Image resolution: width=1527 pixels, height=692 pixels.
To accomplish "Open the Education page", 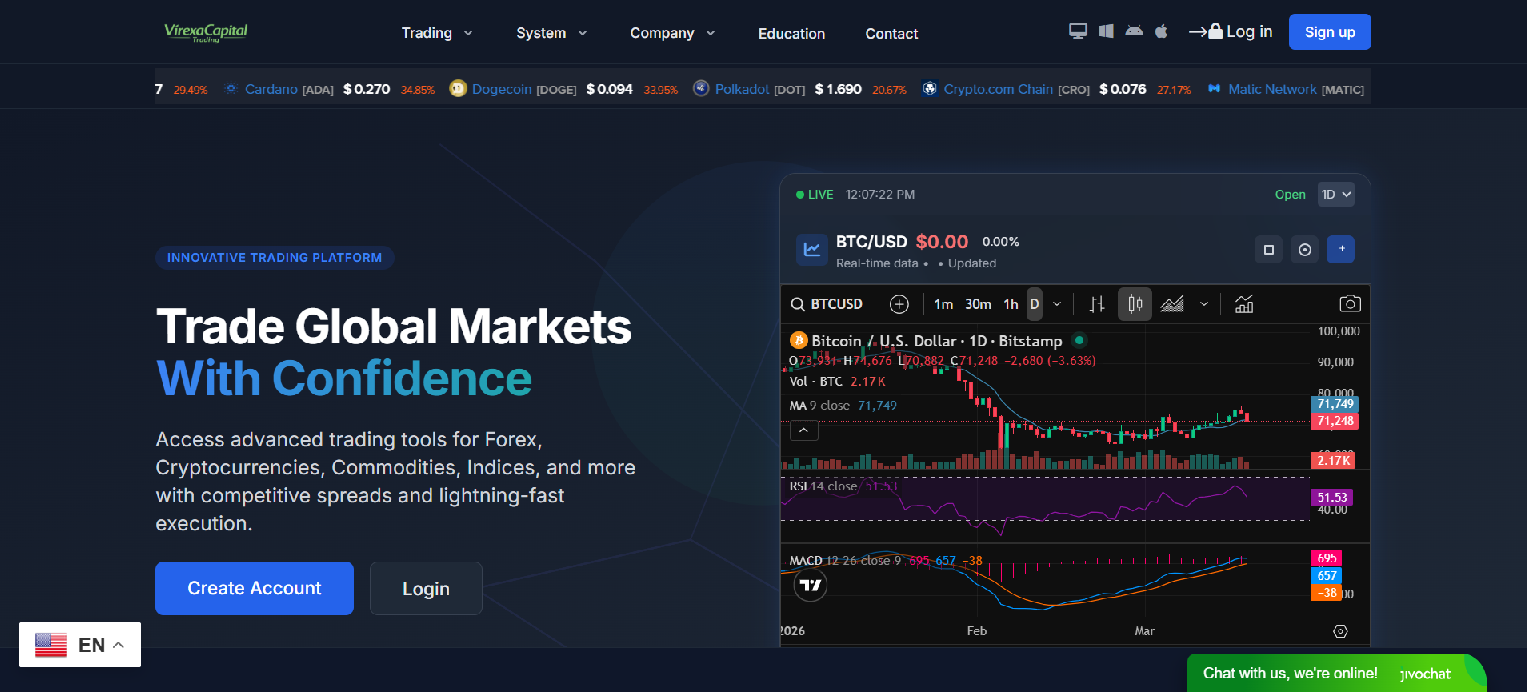I will point(791,33).
